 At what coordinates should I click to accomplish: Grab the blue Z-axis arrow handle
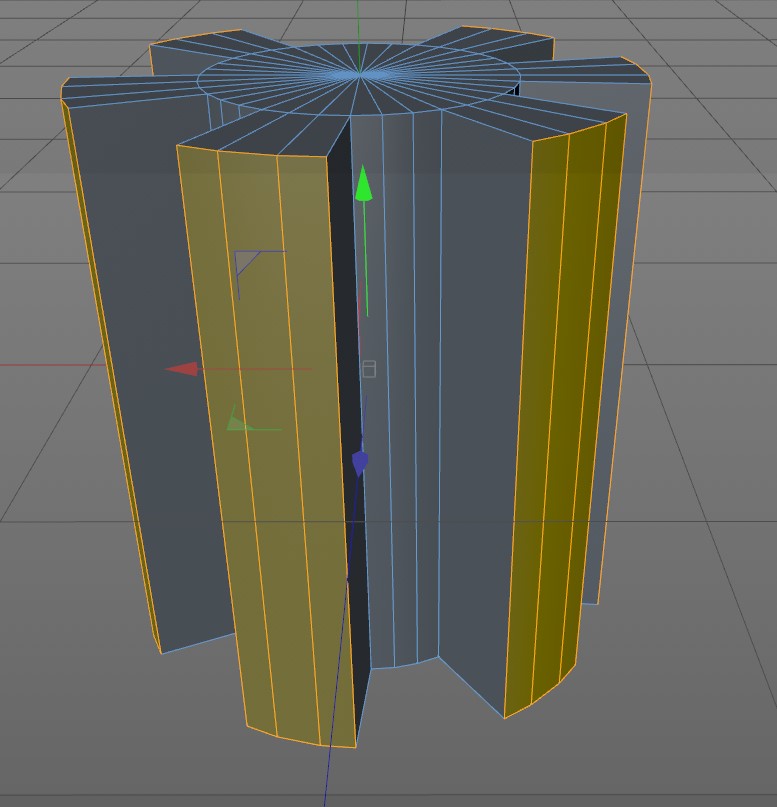click(360, 462)
